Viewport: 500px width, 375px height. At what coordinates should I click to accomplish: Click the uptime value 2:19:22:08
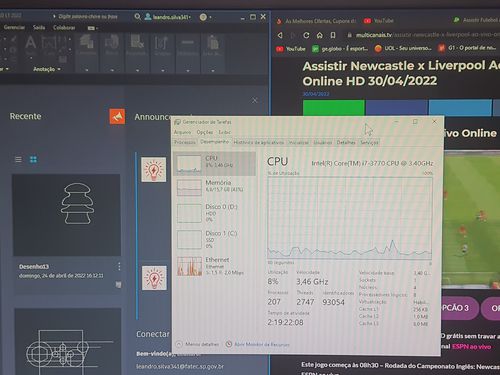285,322
